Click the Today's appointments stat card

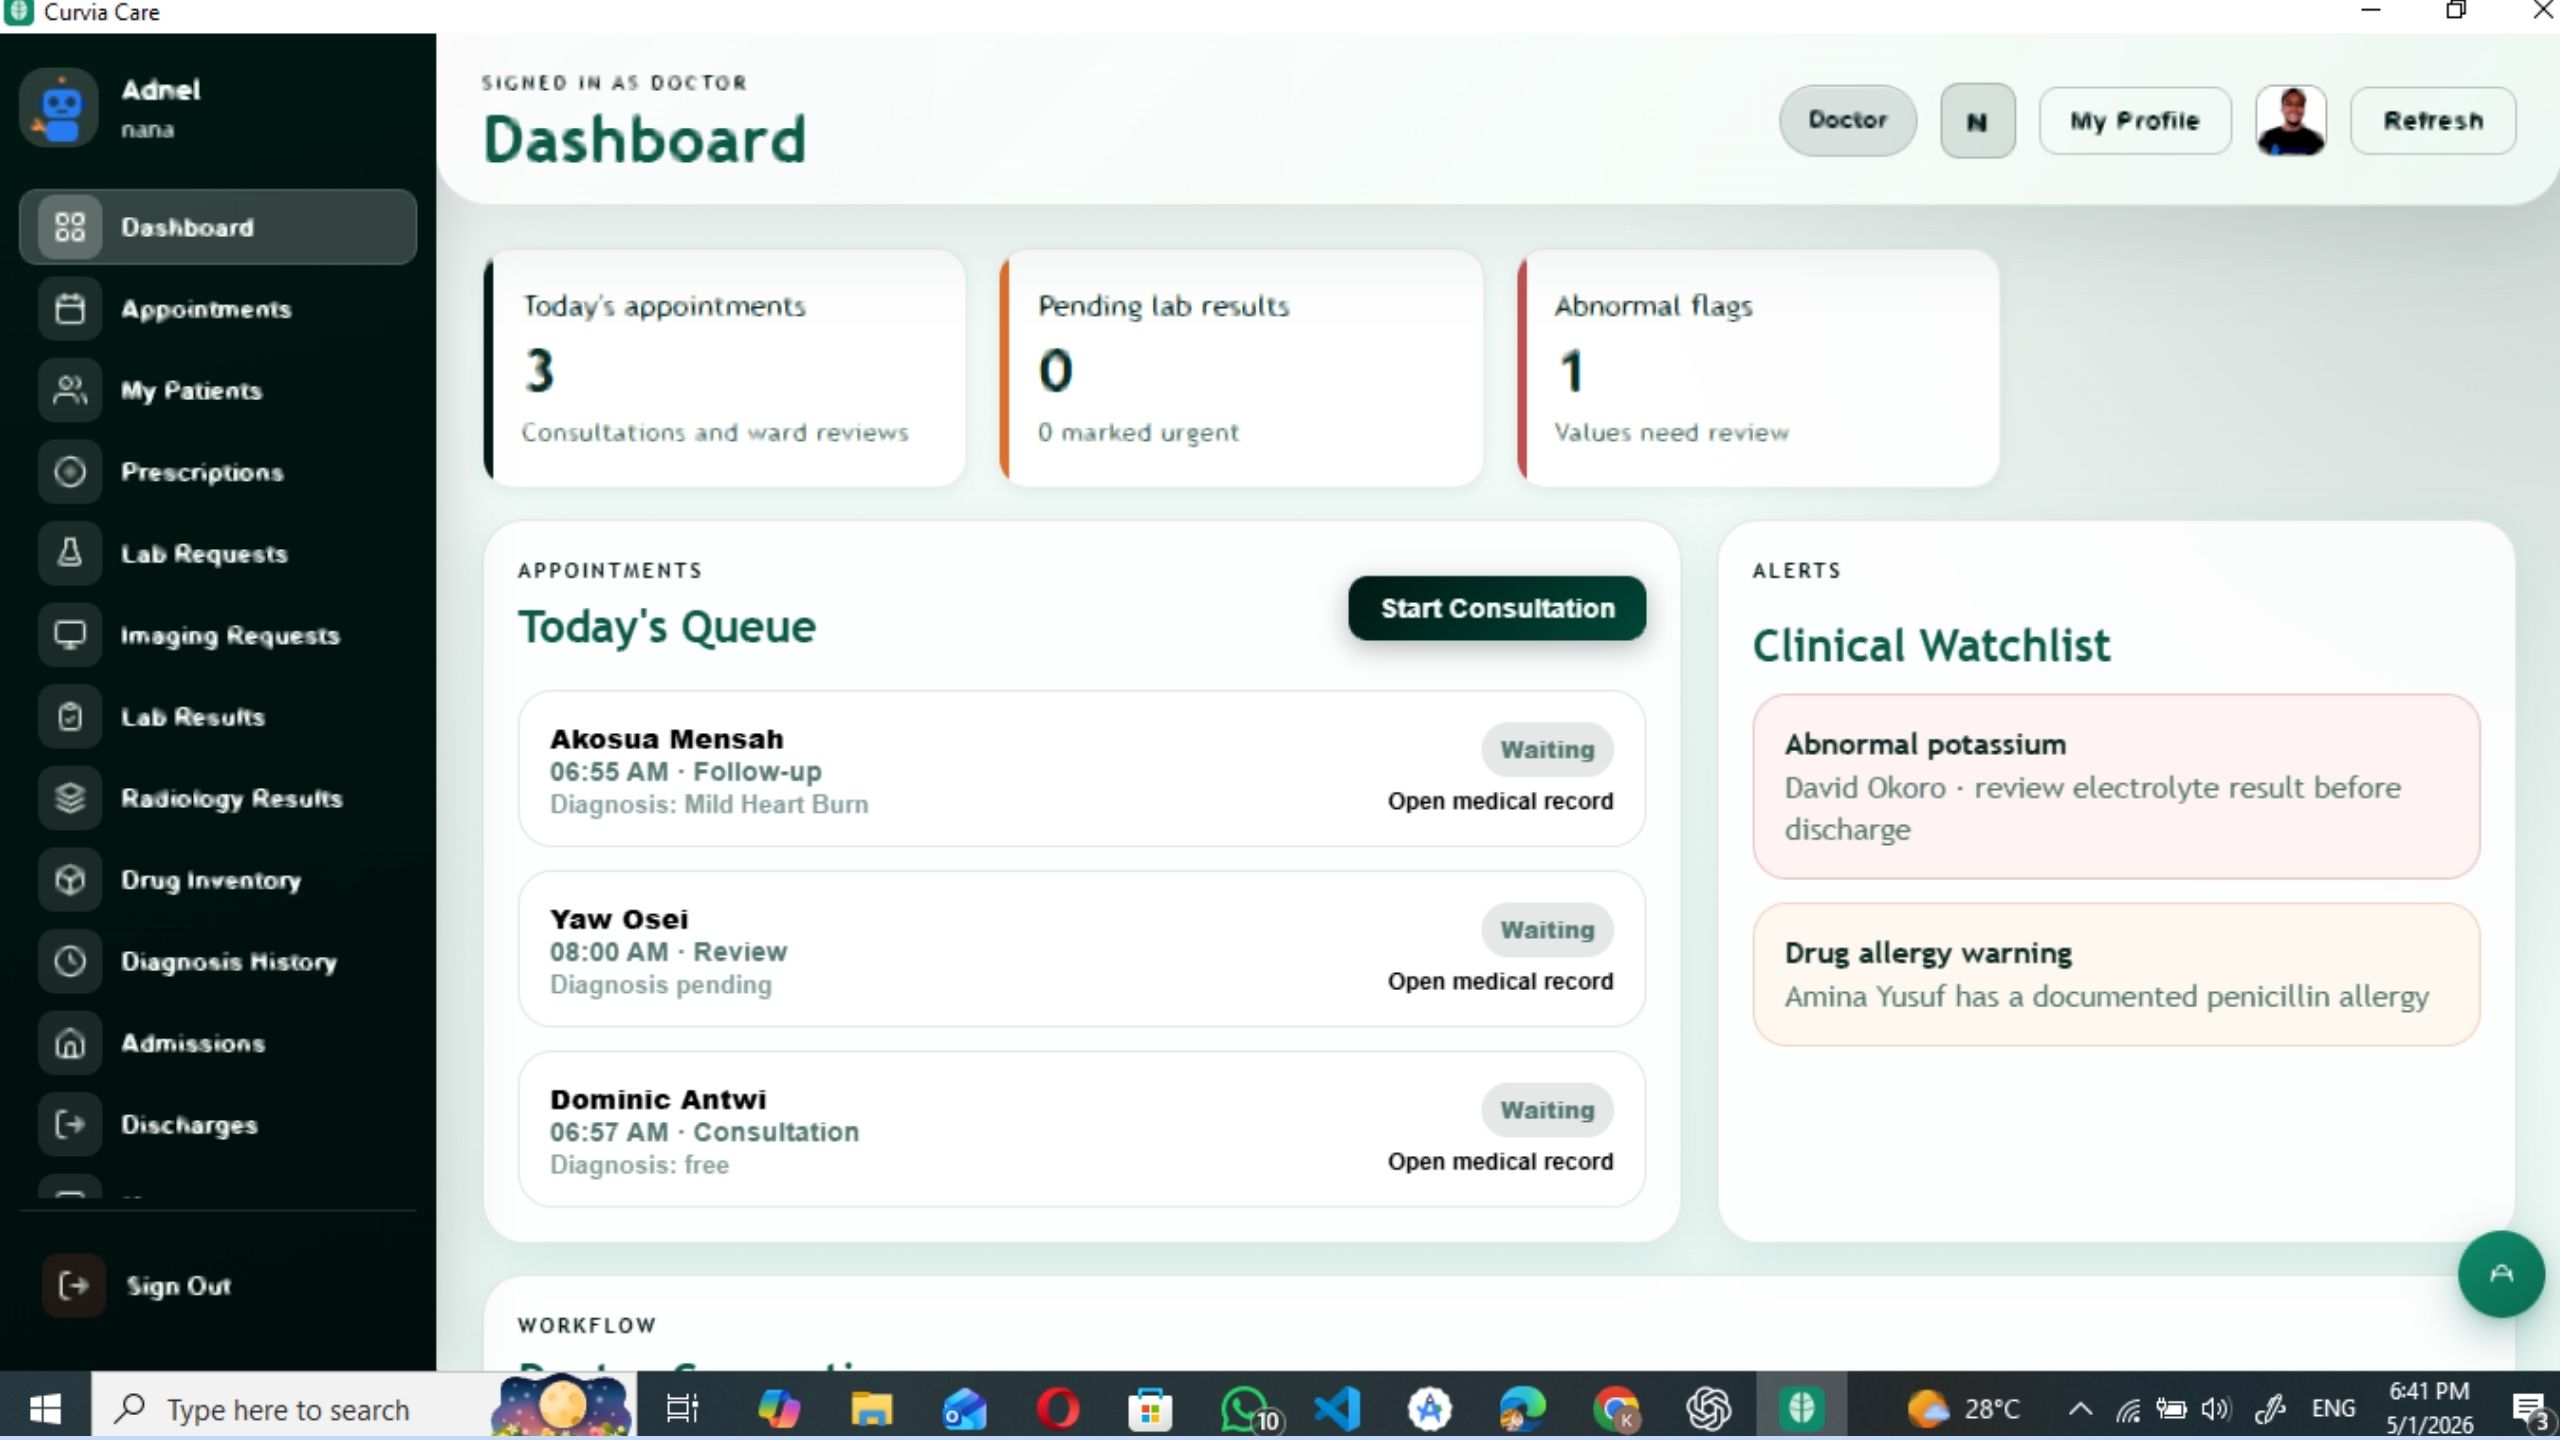click(725, 368)
